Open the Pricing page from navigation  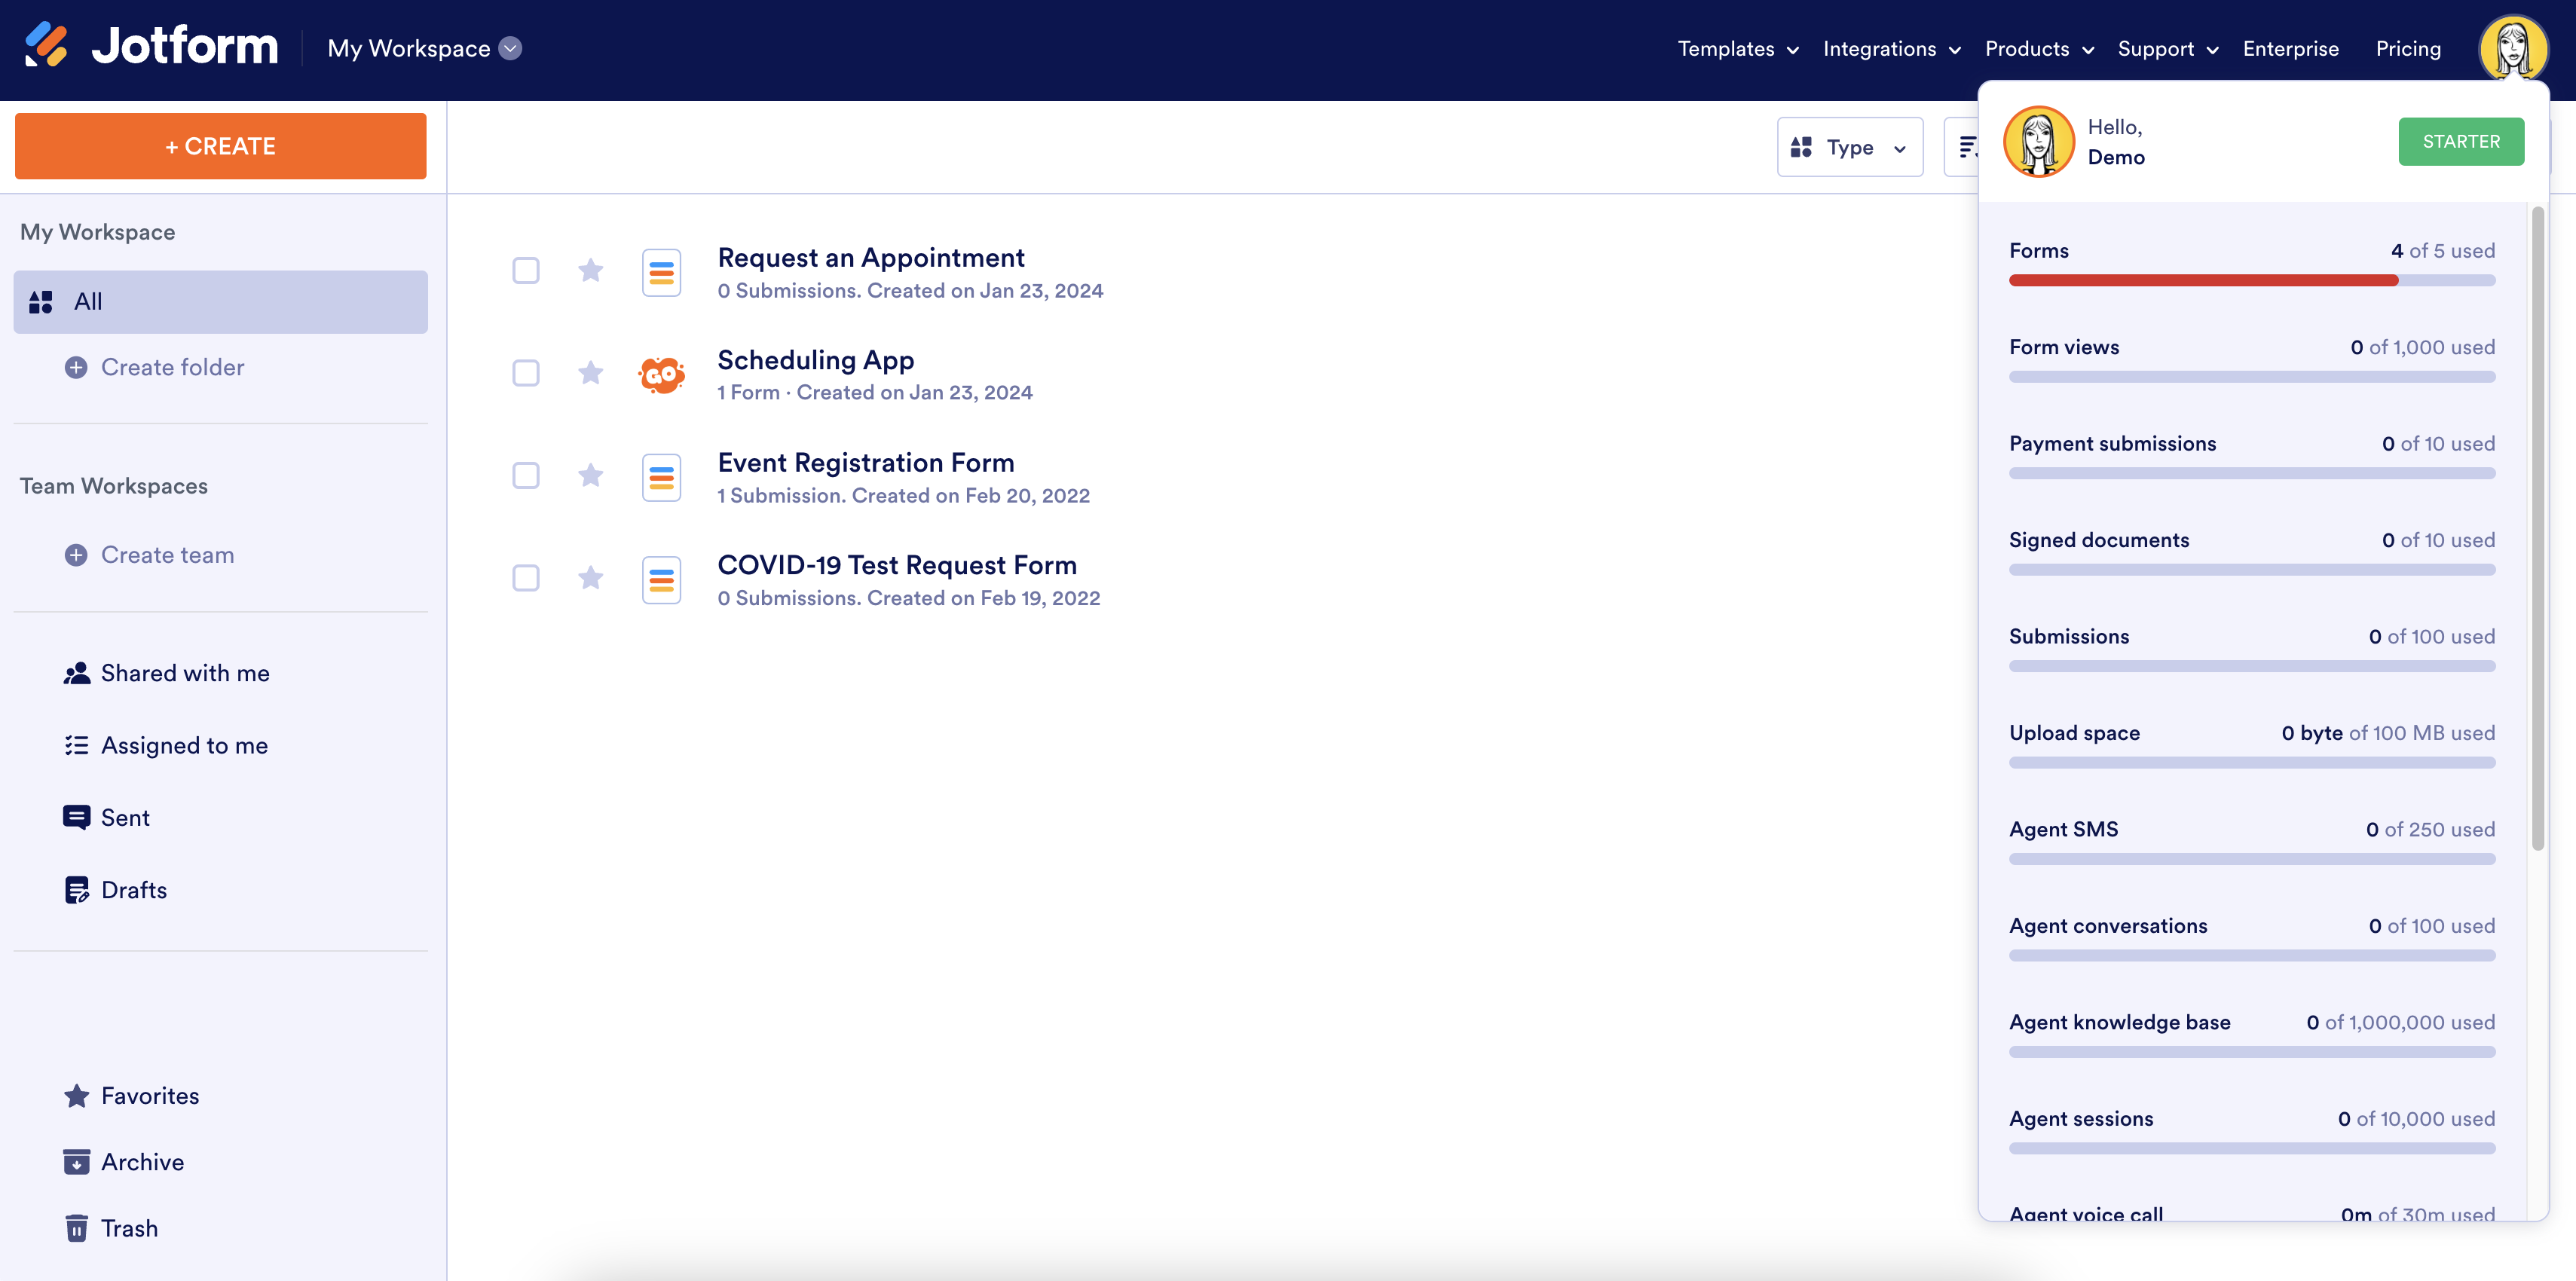2408,48
